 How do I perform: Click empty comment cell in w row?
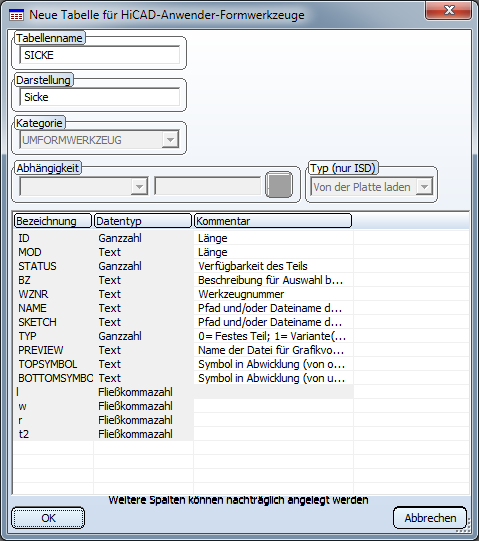(x=273, y=406)
